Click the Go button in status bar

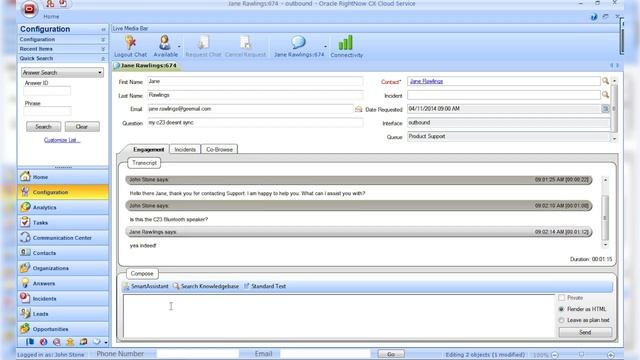pos(391,354)
